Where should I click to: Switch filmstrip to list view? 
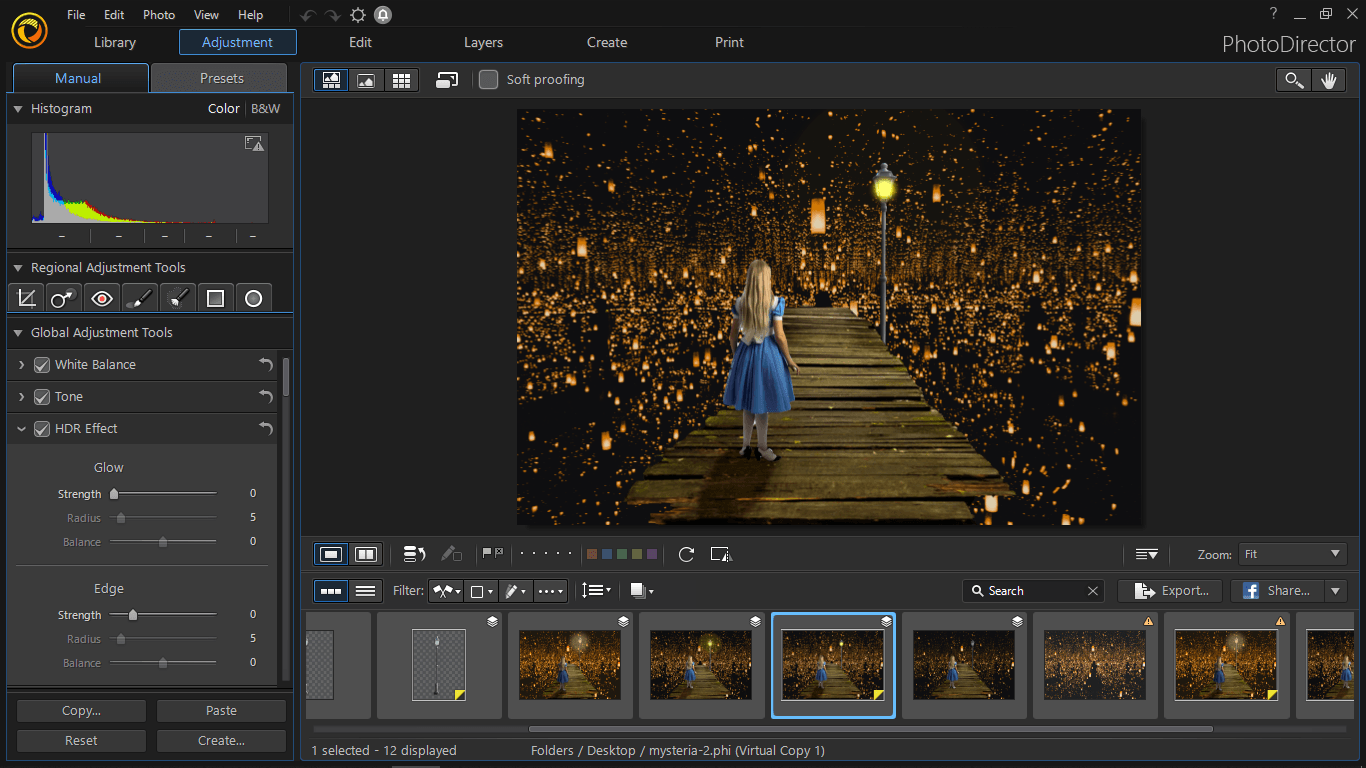coord(365,591)
